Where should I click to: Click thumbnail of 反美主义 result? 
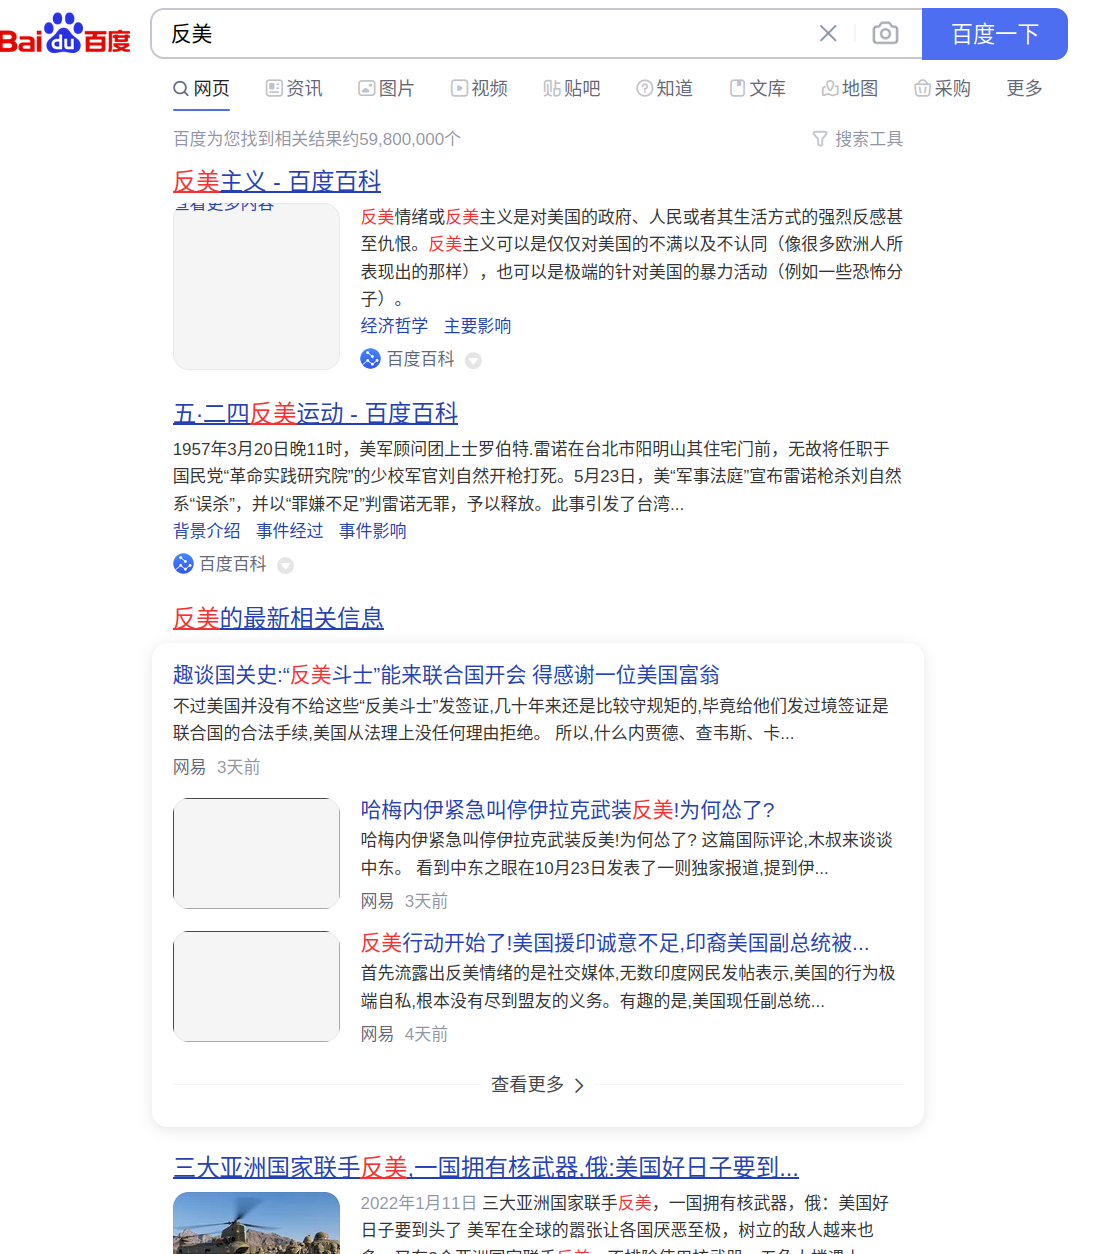coord(256,287)
